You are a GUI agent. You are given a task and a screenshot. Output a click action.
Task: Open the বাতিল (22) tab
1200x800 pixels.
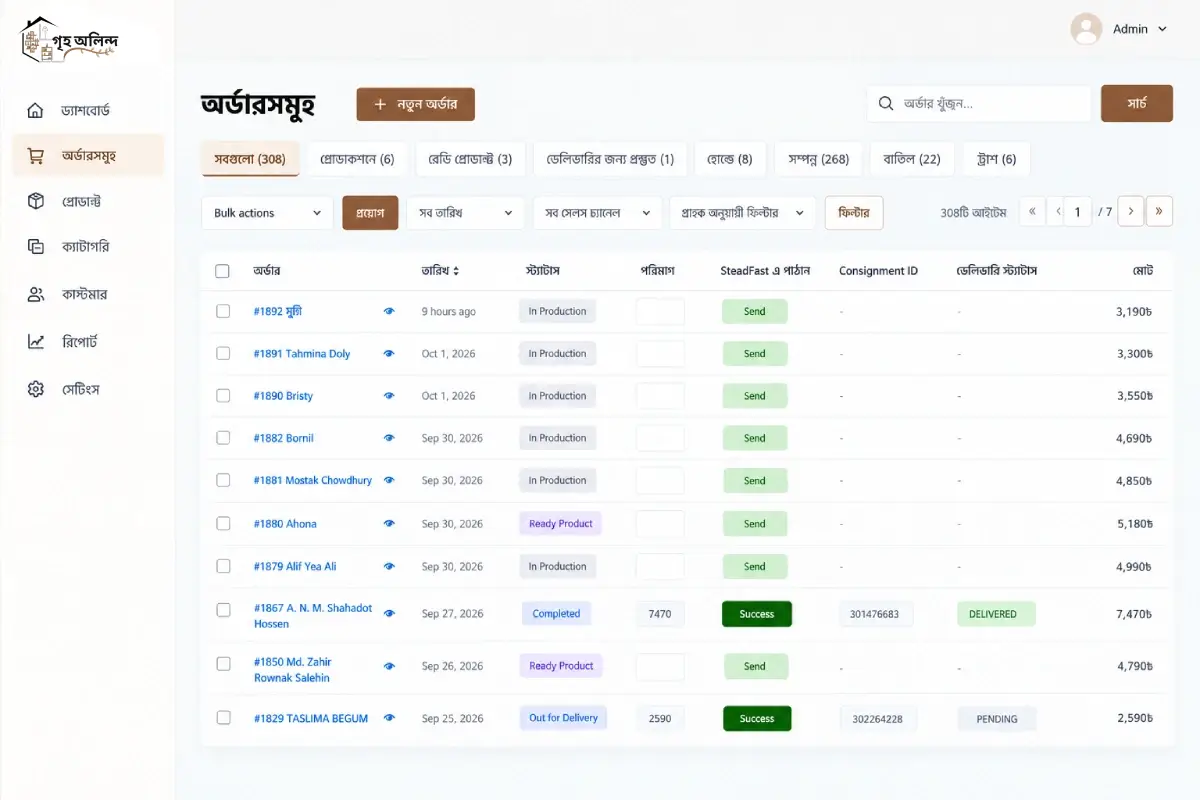(912, 159)
